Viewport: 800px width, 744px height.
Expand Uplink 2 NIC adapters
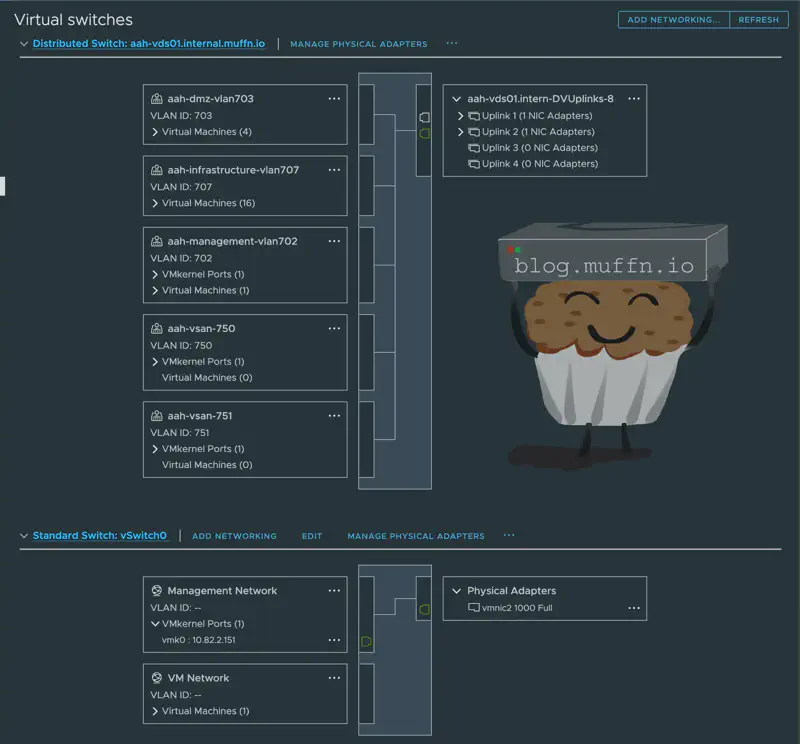point(461,132)
